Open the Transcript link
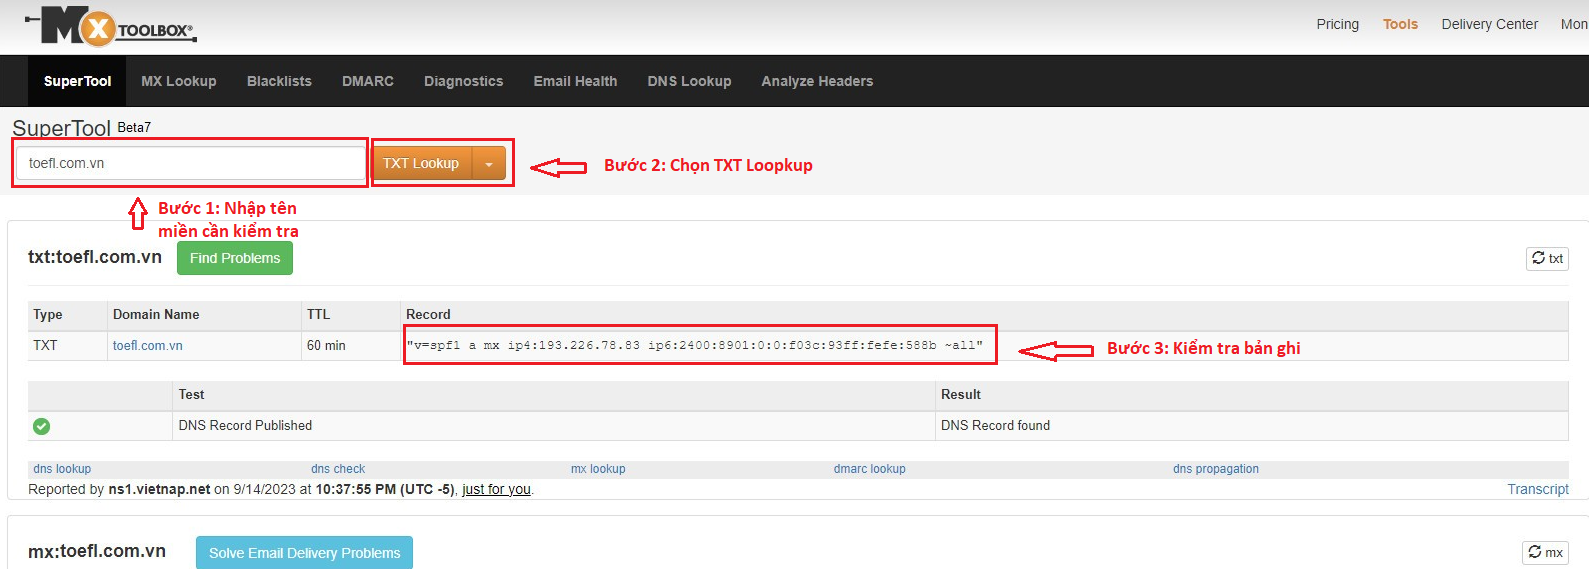This screenshot has height=569, width=1589. point(1538,489)
